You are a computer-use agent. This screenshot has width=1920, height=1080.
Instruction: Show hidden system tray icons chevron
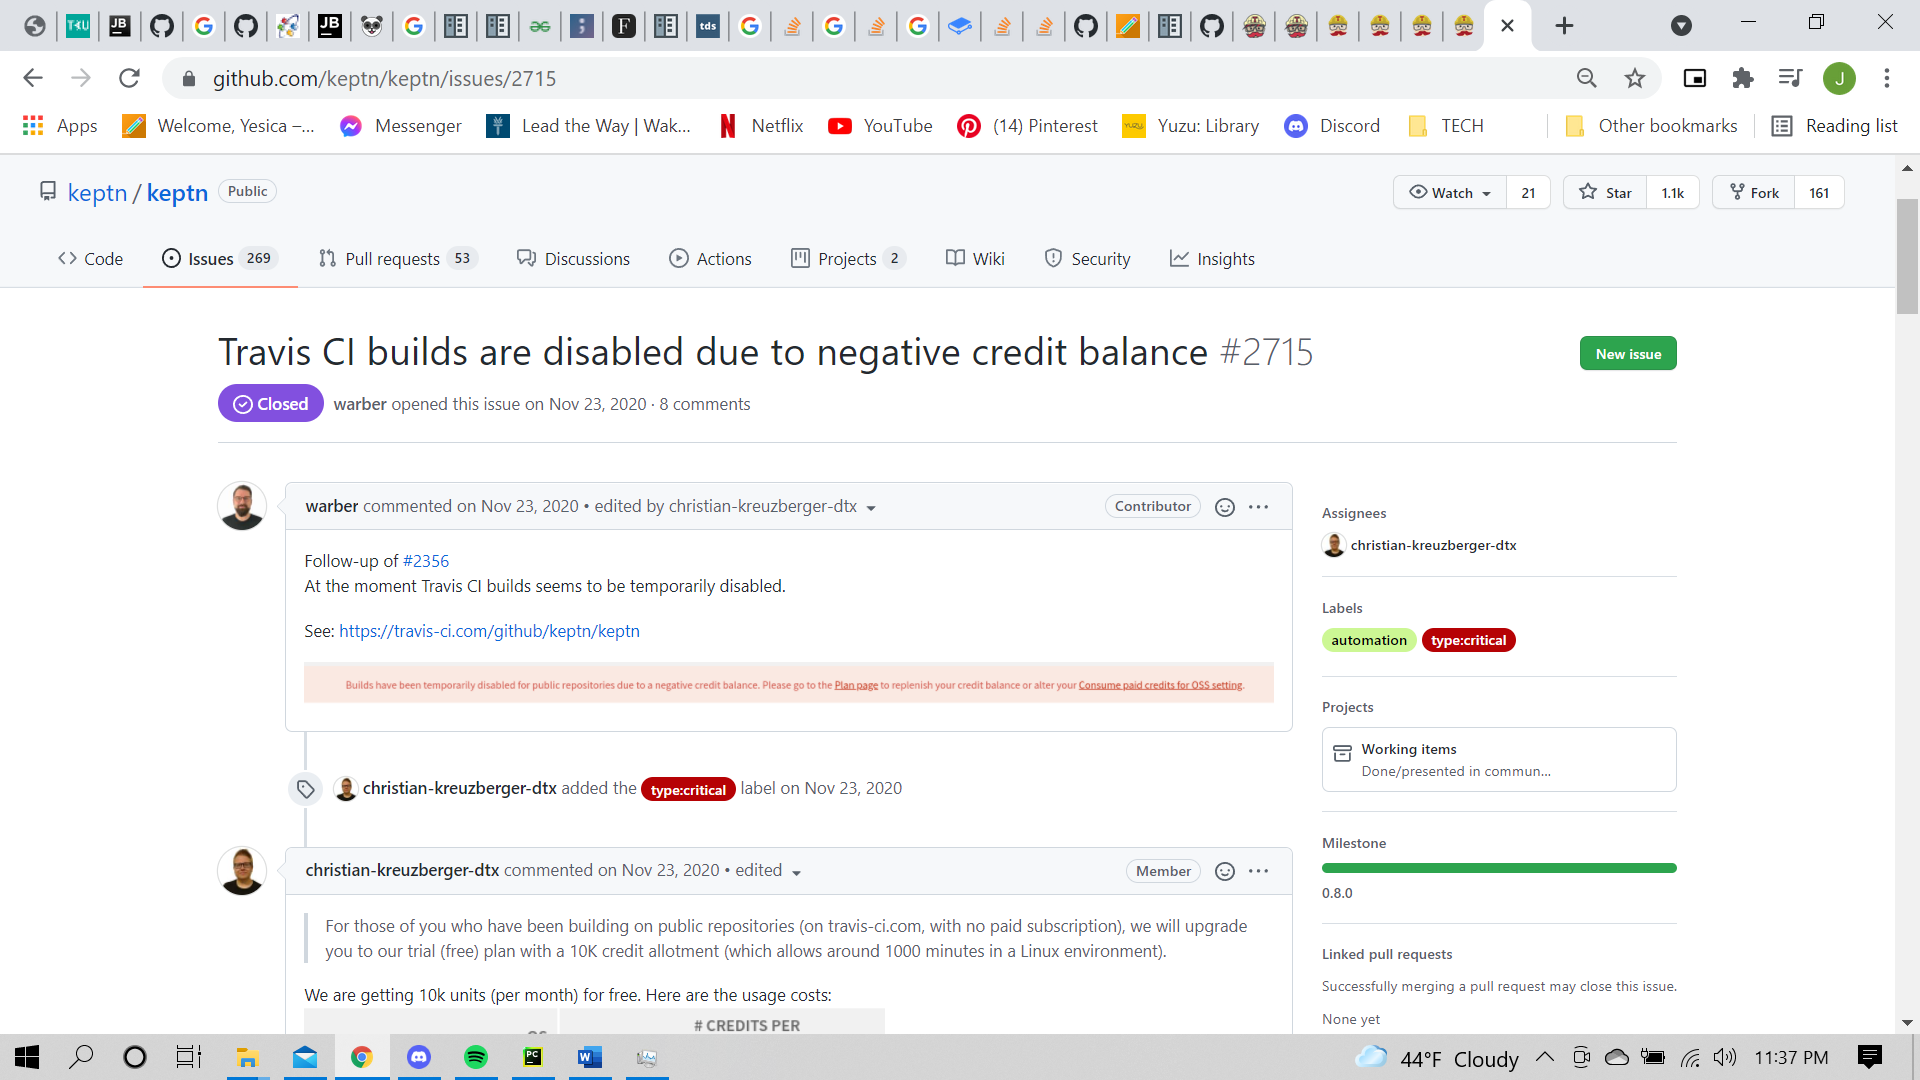click(1545, 1057)
